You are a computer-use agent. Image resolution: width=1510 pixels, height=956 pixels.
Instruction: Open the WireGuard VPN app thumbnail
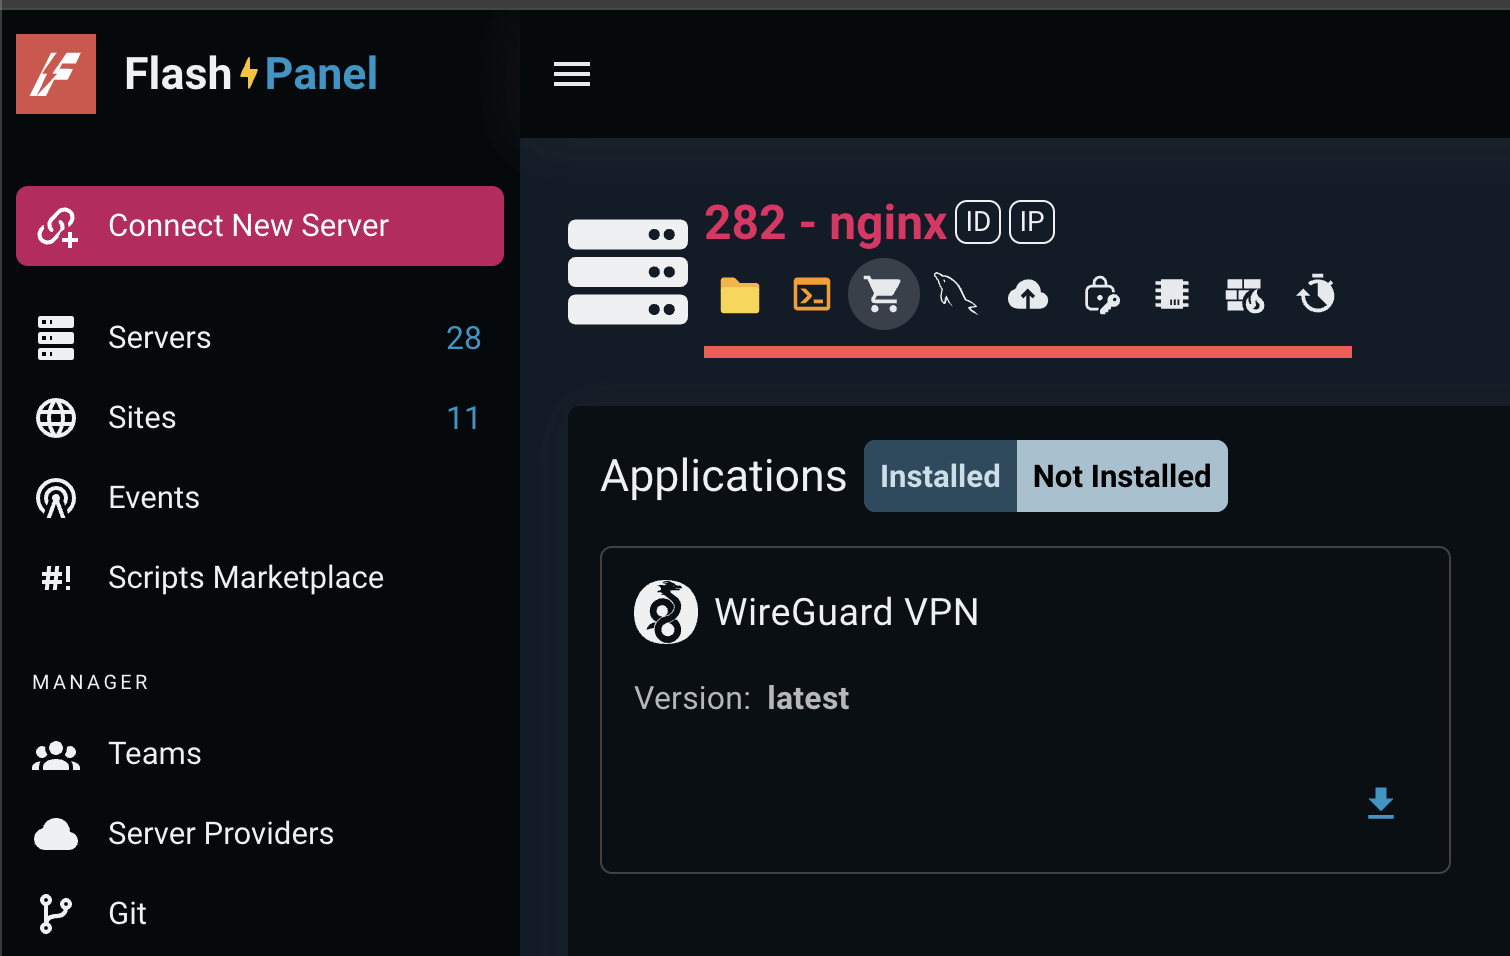[666, 611]
